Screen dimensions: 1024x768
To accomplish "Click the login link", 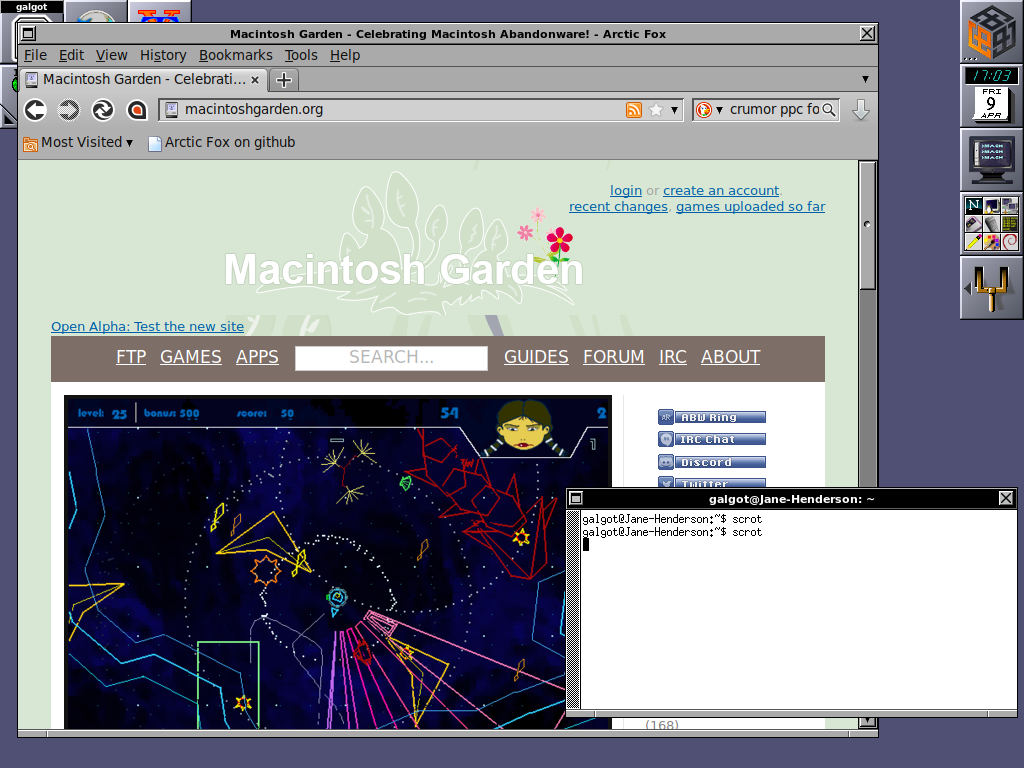I will [x=626, y=191].
